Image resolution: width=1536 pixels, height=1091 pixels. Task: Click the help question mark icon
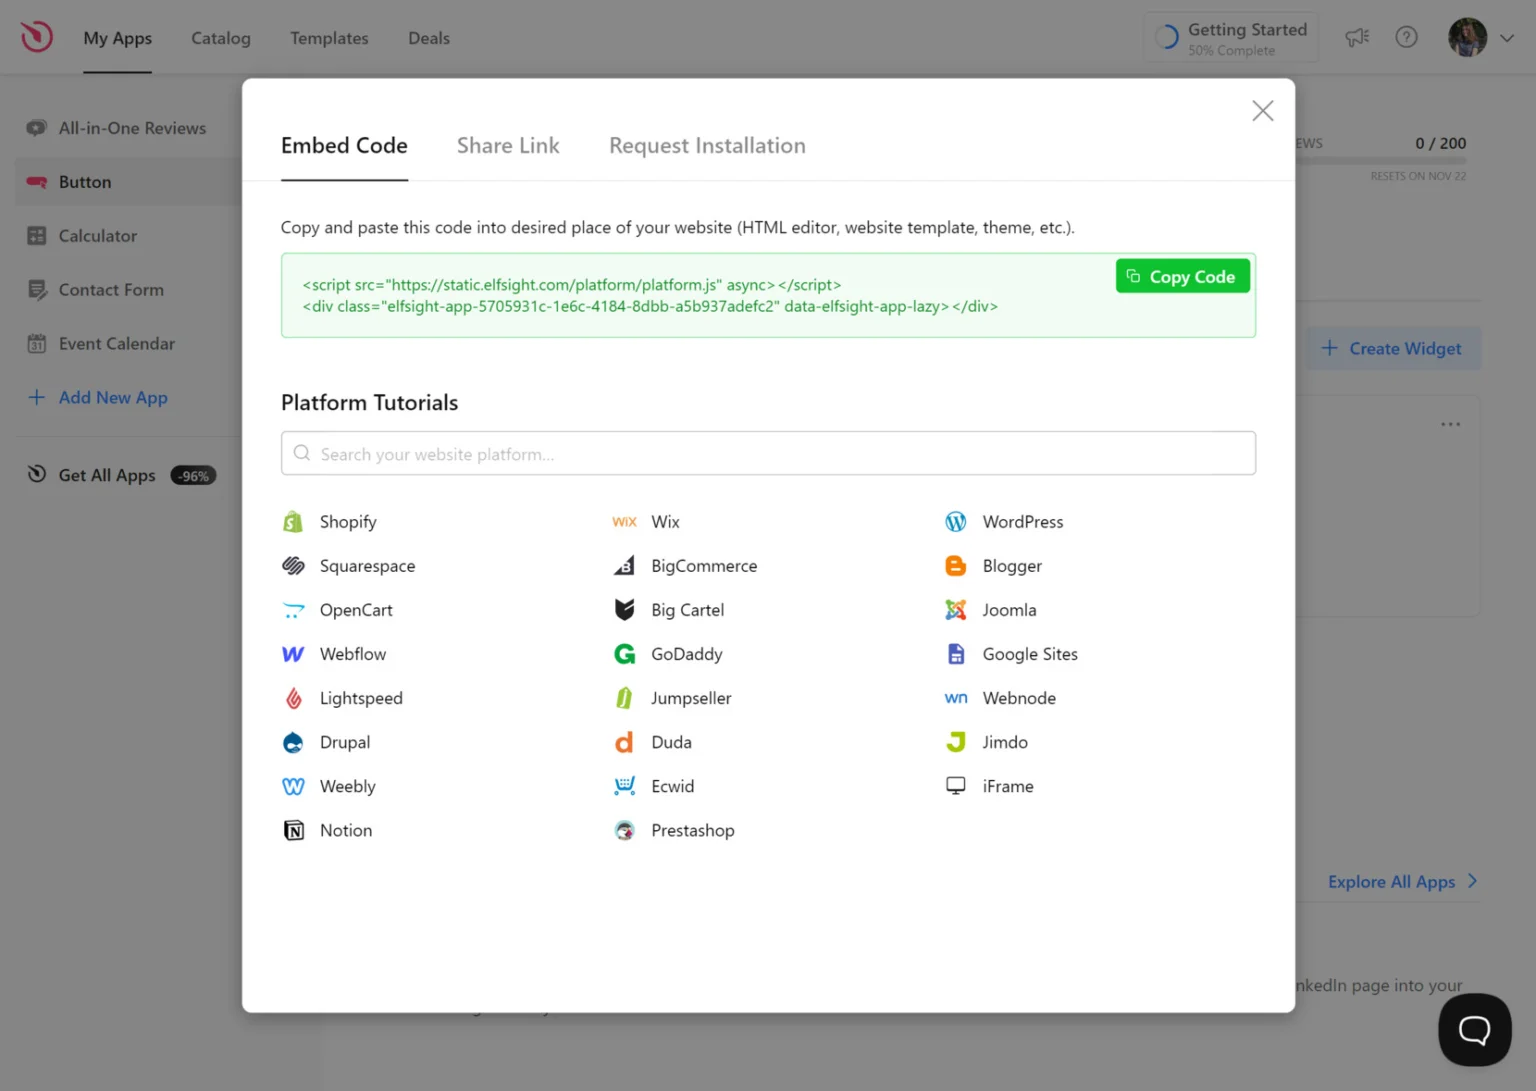[1406, 37]
